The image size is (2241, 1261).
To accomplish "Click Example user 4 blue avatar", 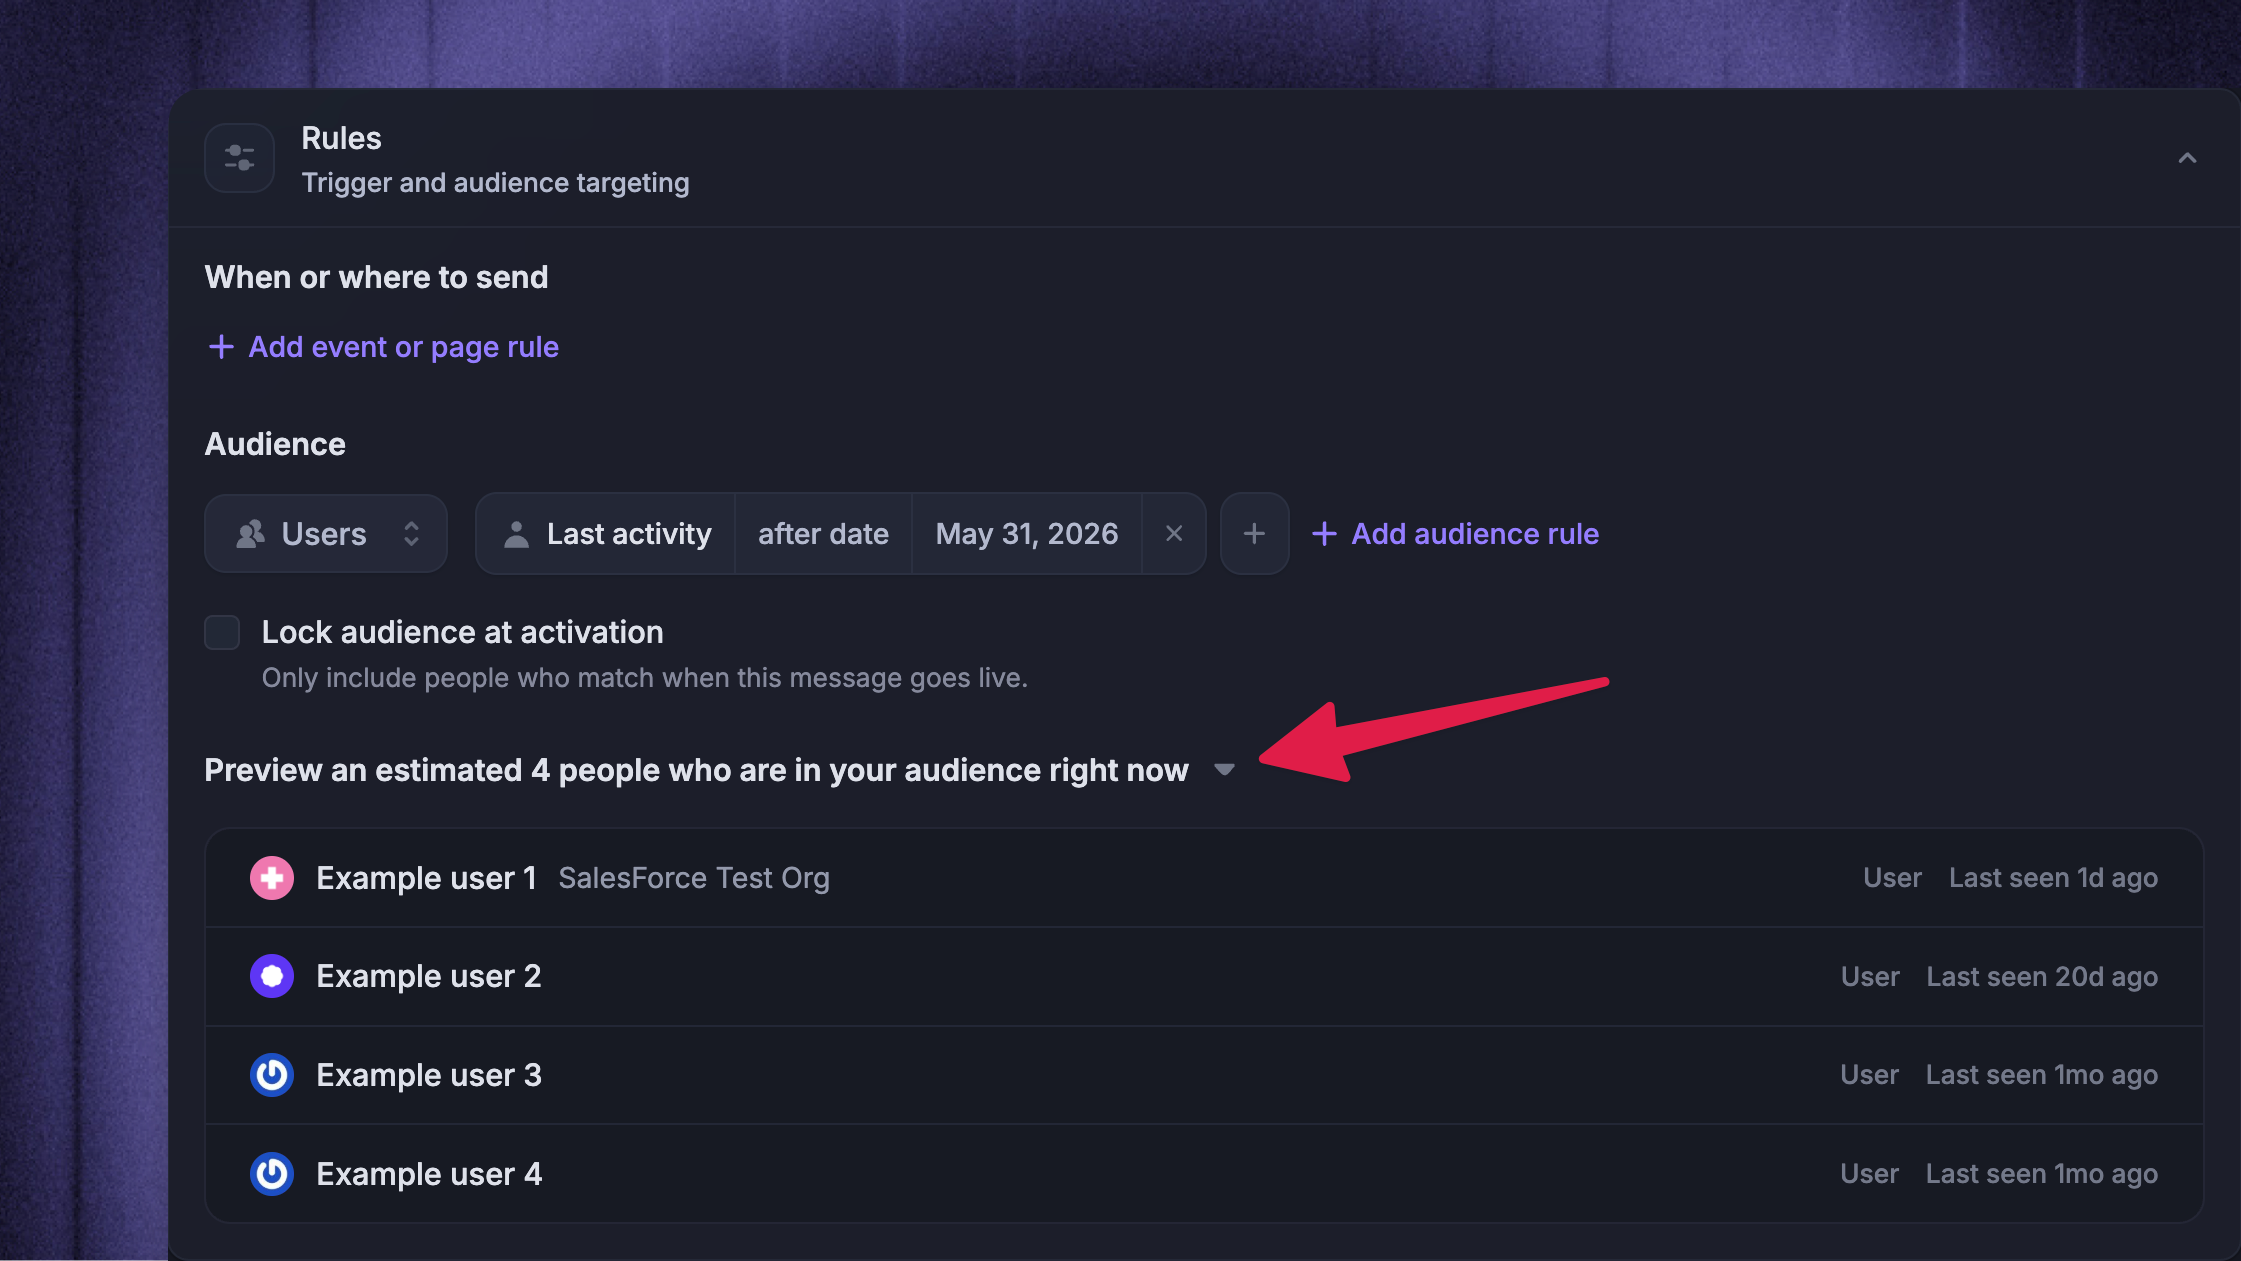I will point(272,1174).
